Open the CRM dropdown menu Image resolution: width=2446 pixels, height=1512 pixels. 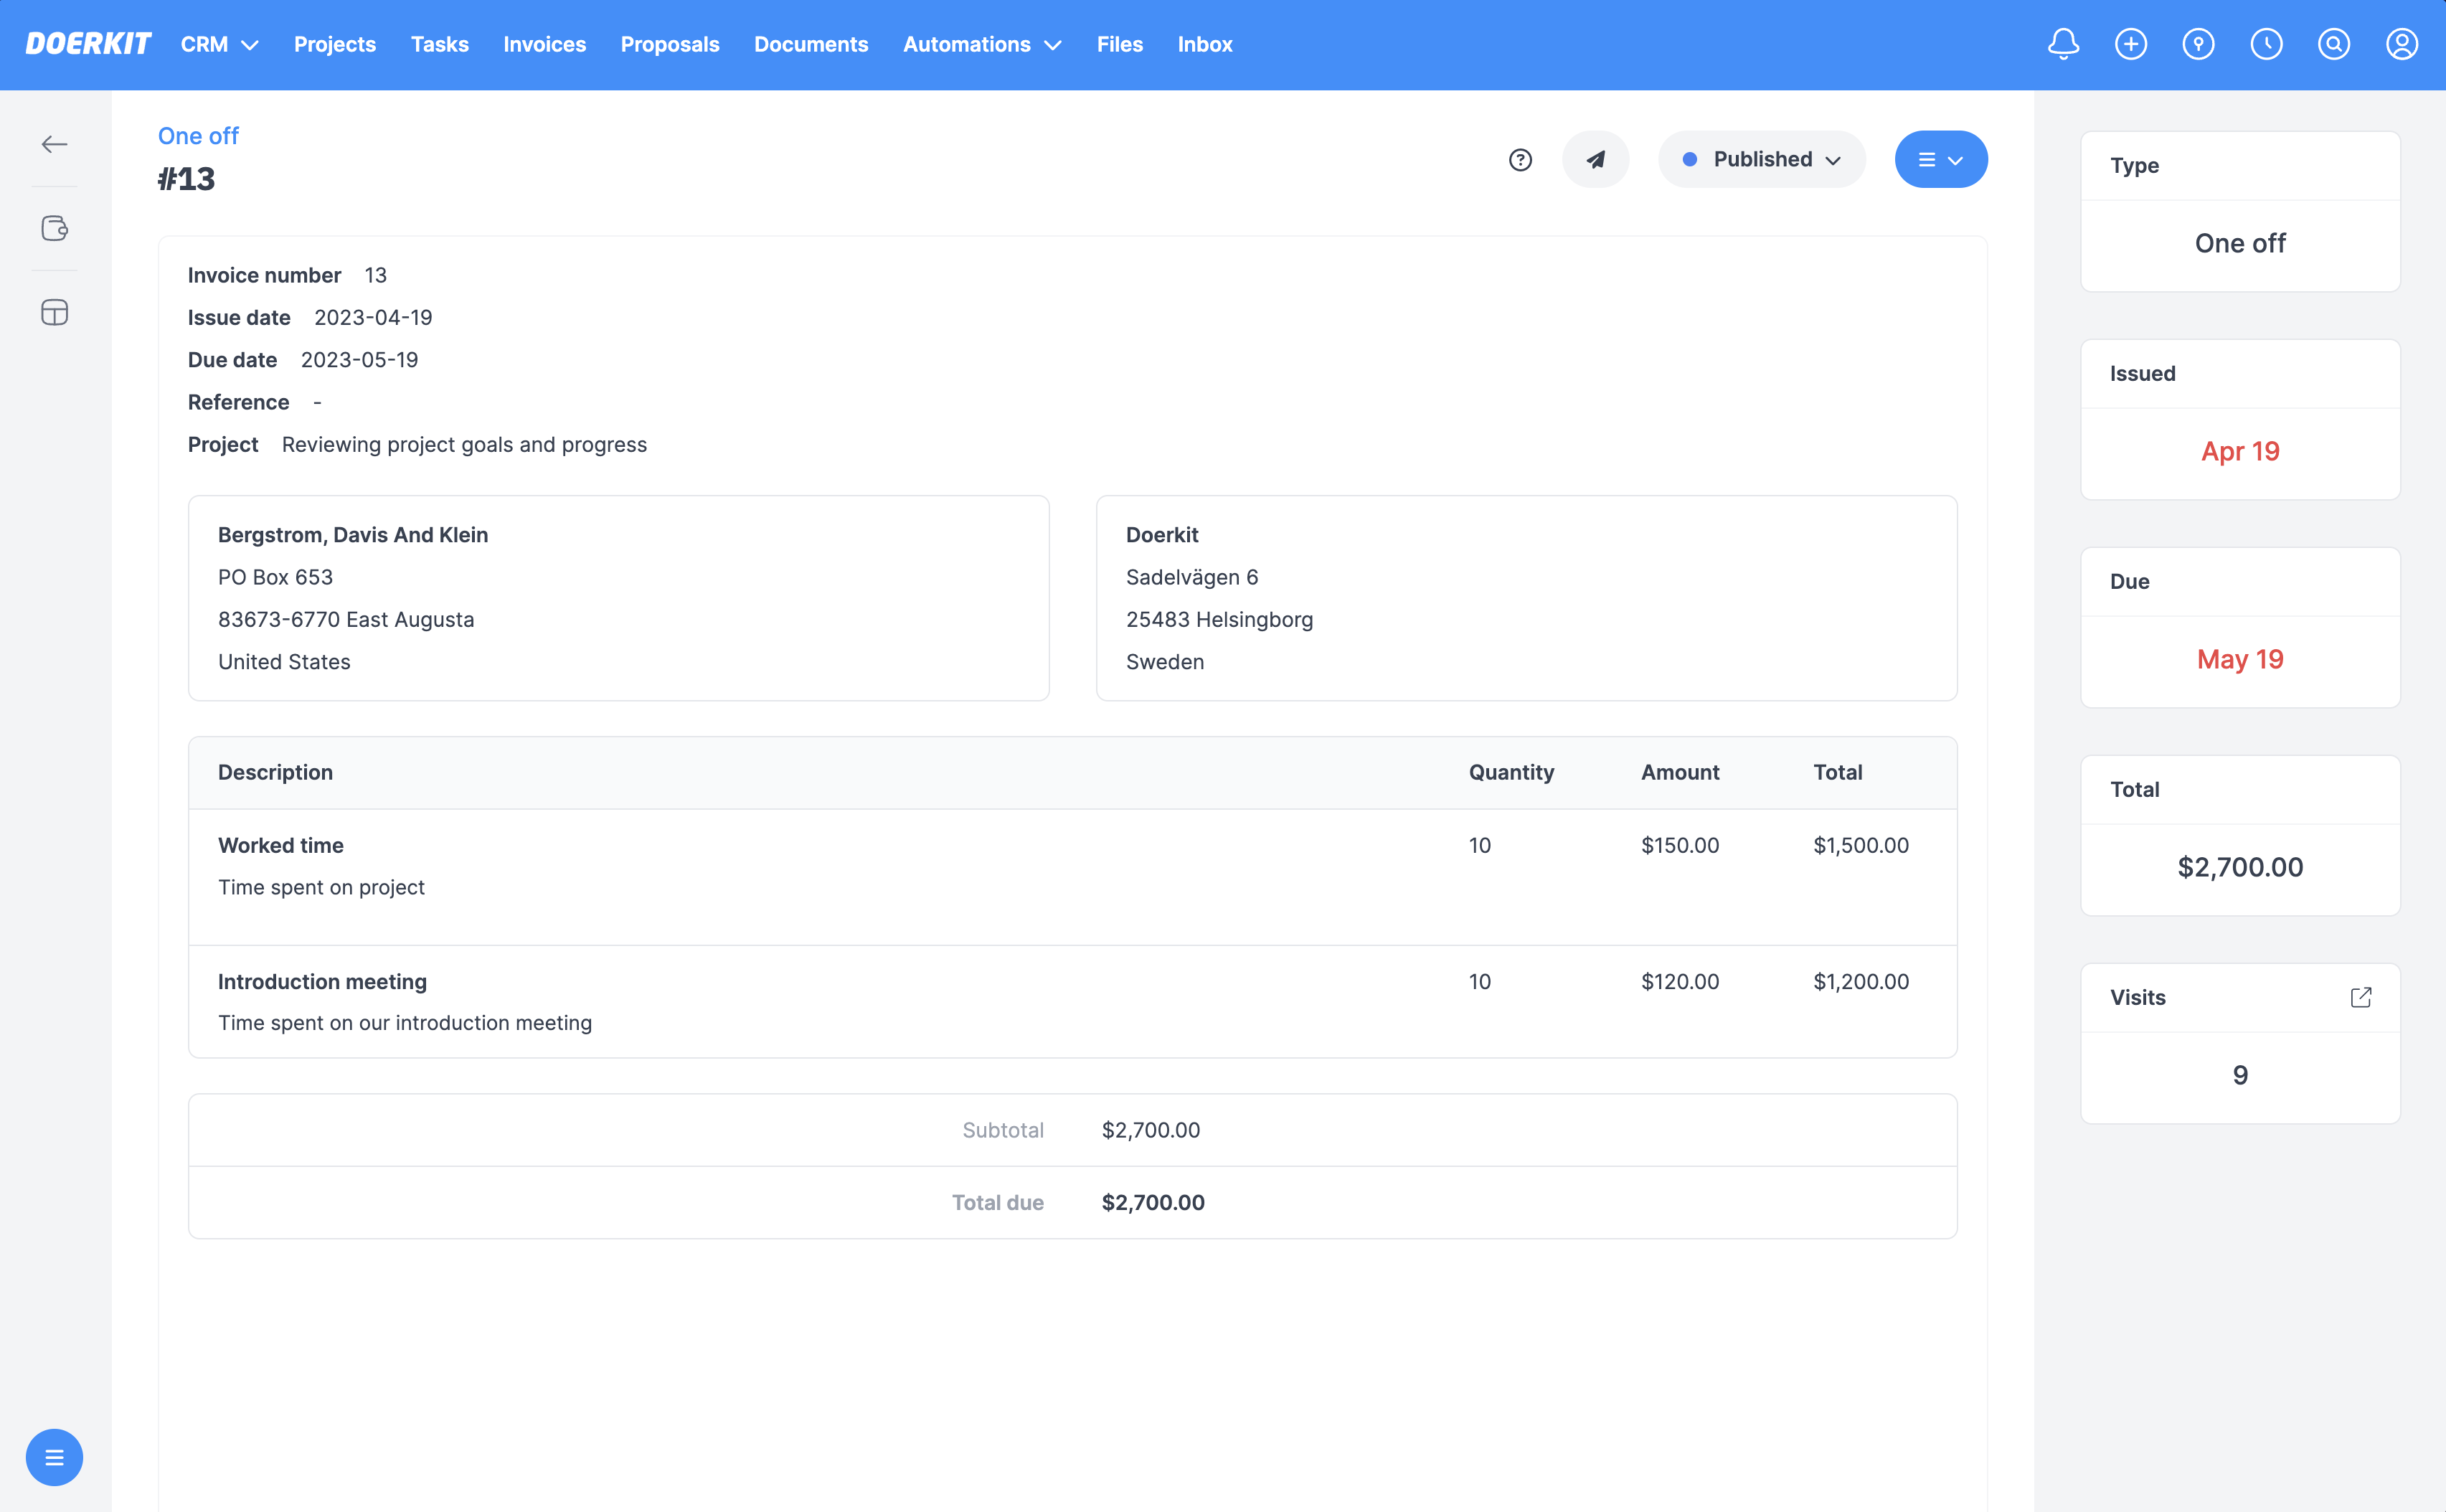click(x=219, y=44)
